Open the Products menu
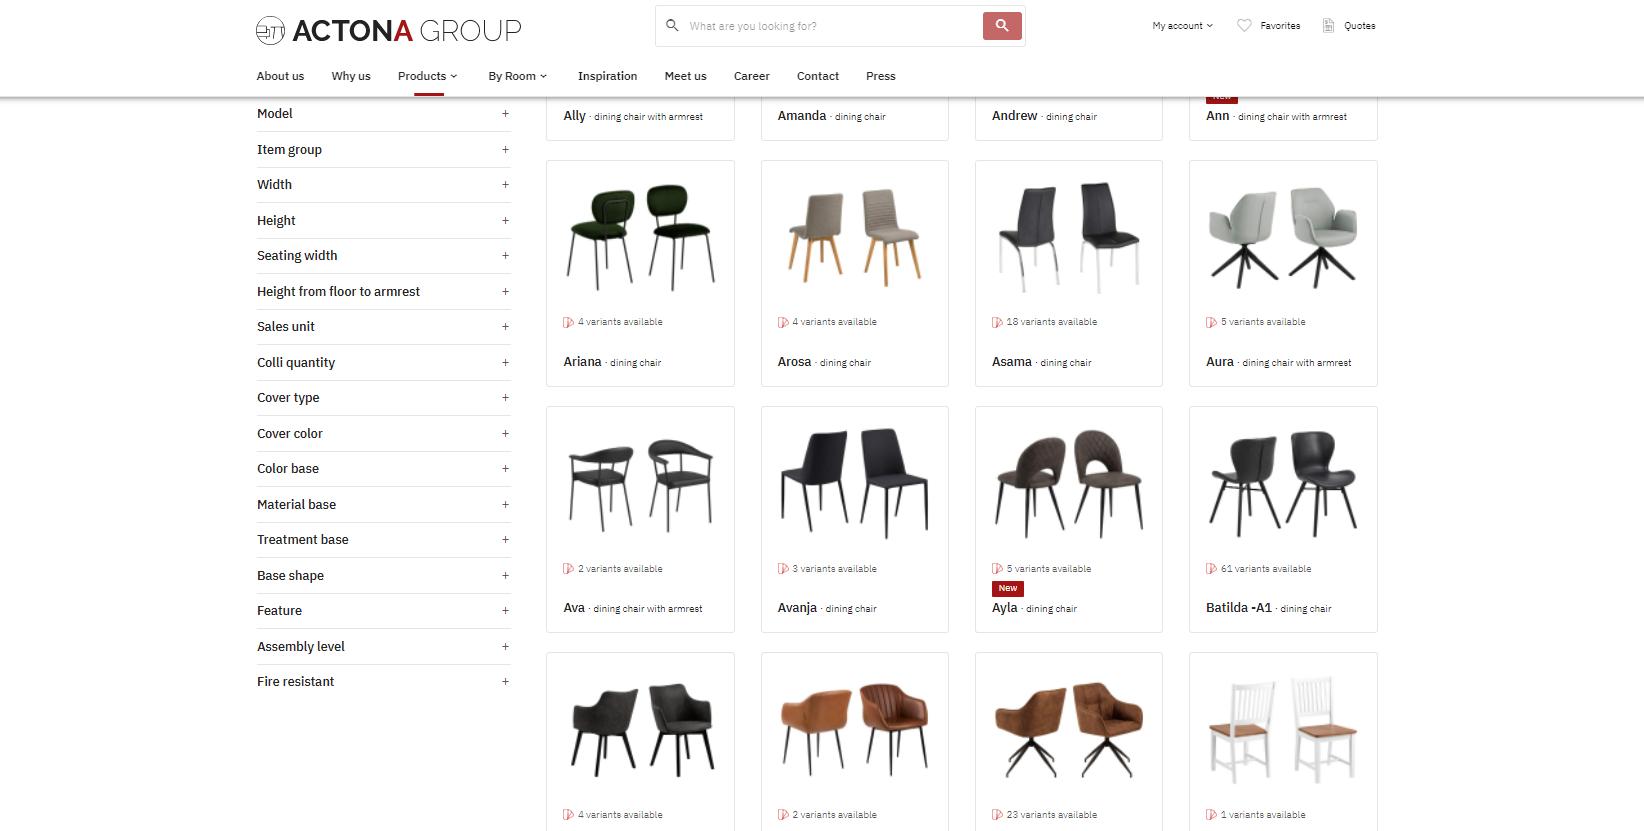 (x=427, y=76)
